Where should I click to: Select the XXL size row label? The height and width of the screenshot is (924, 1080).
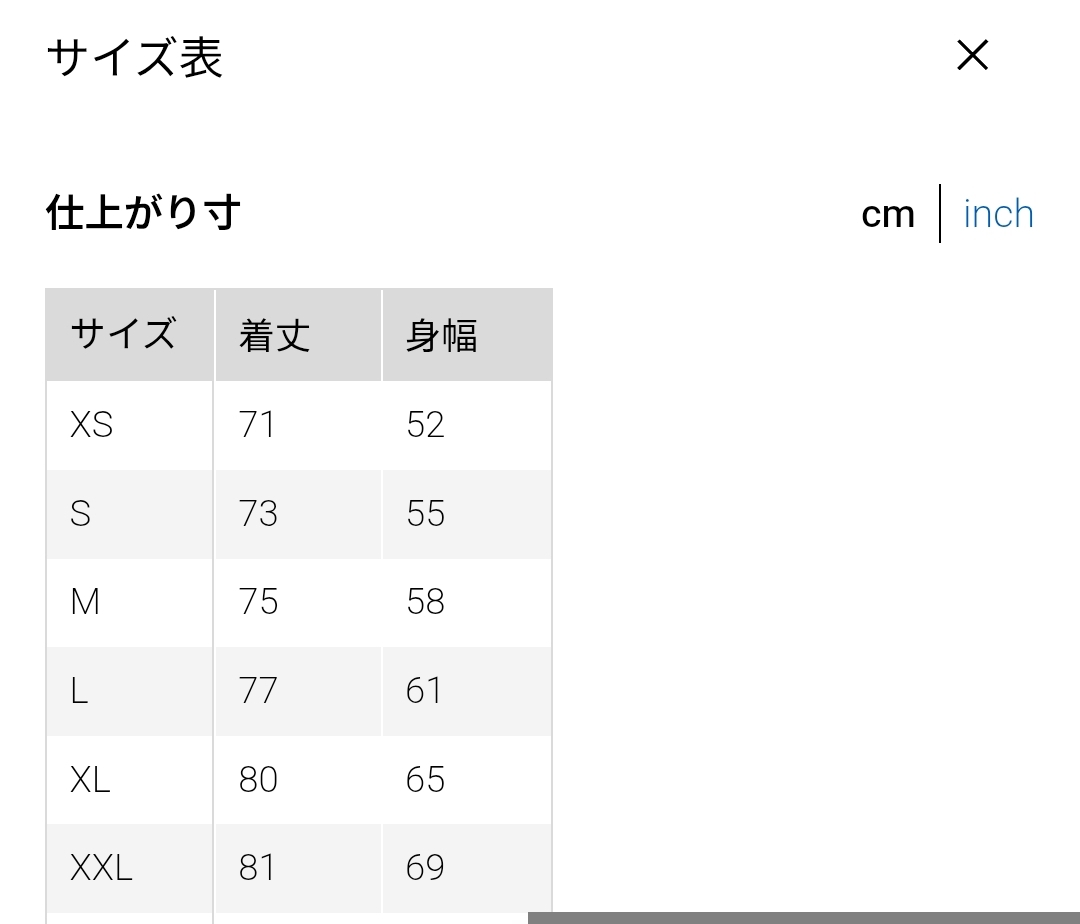click(x=101, y=867)
